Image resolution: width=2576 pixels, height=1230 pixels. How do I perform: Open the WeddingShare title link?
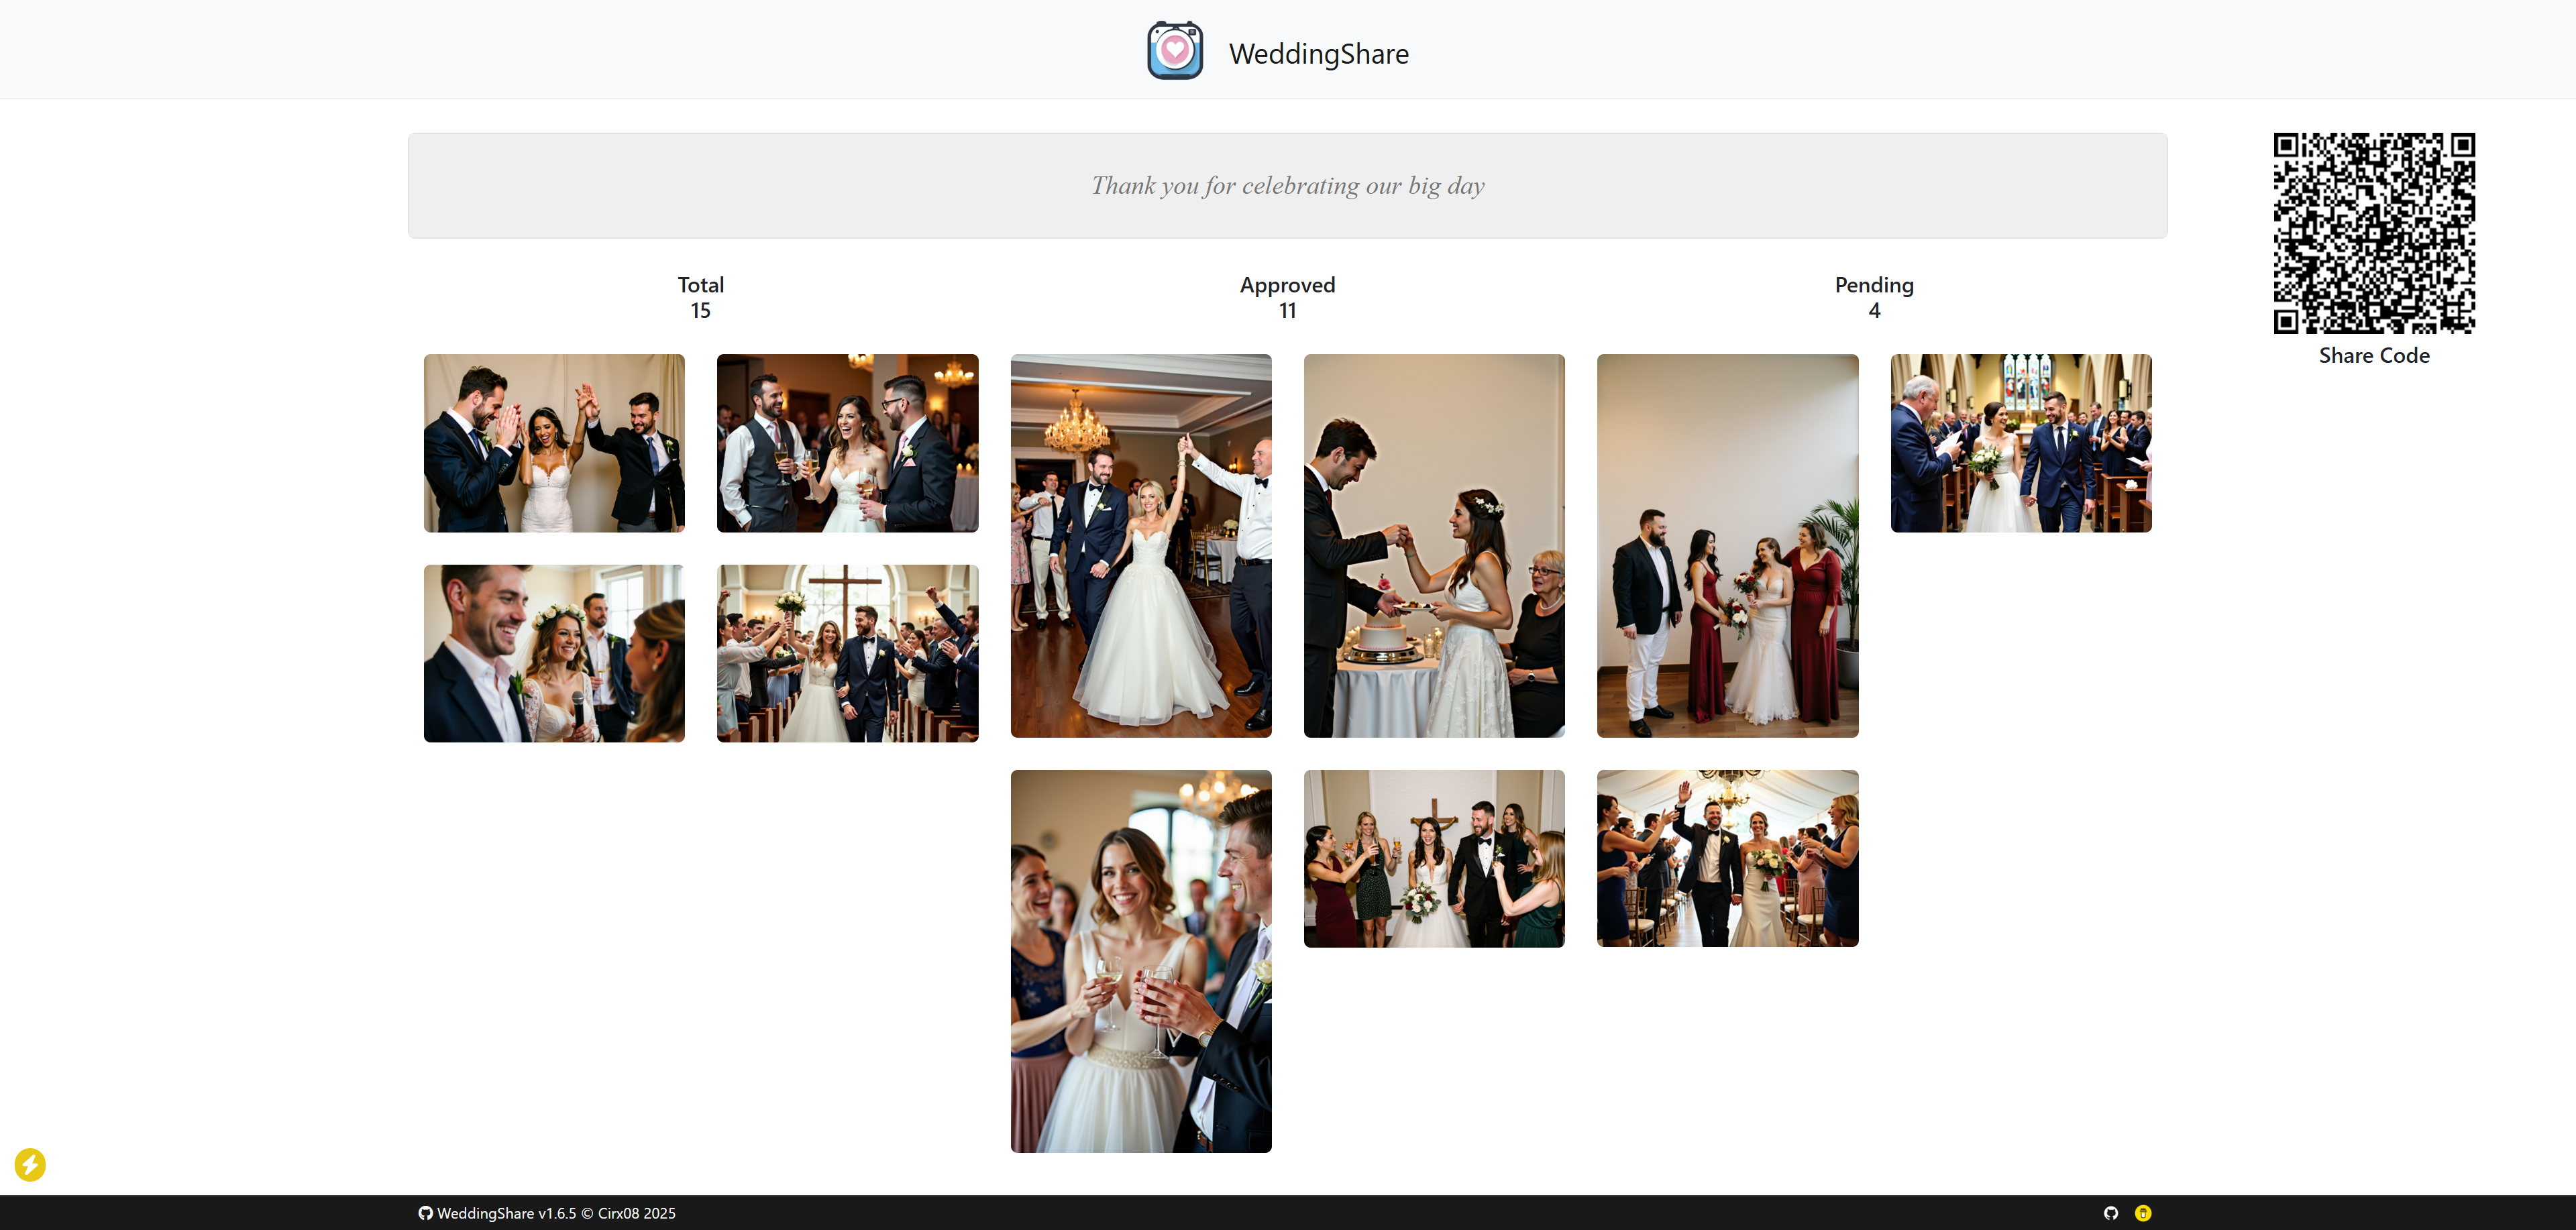[1318, 54]
